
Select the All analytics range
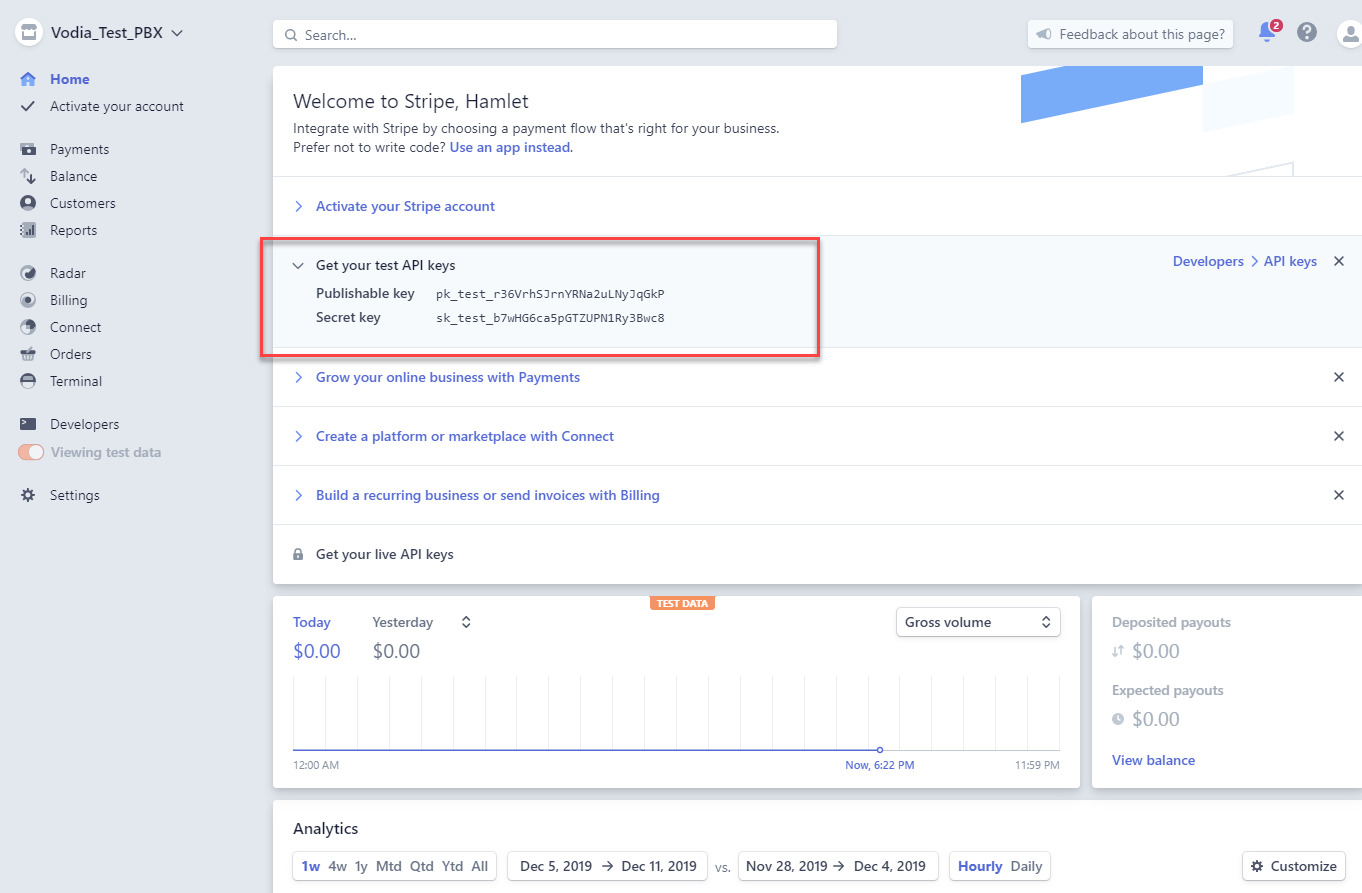[480, 866]
